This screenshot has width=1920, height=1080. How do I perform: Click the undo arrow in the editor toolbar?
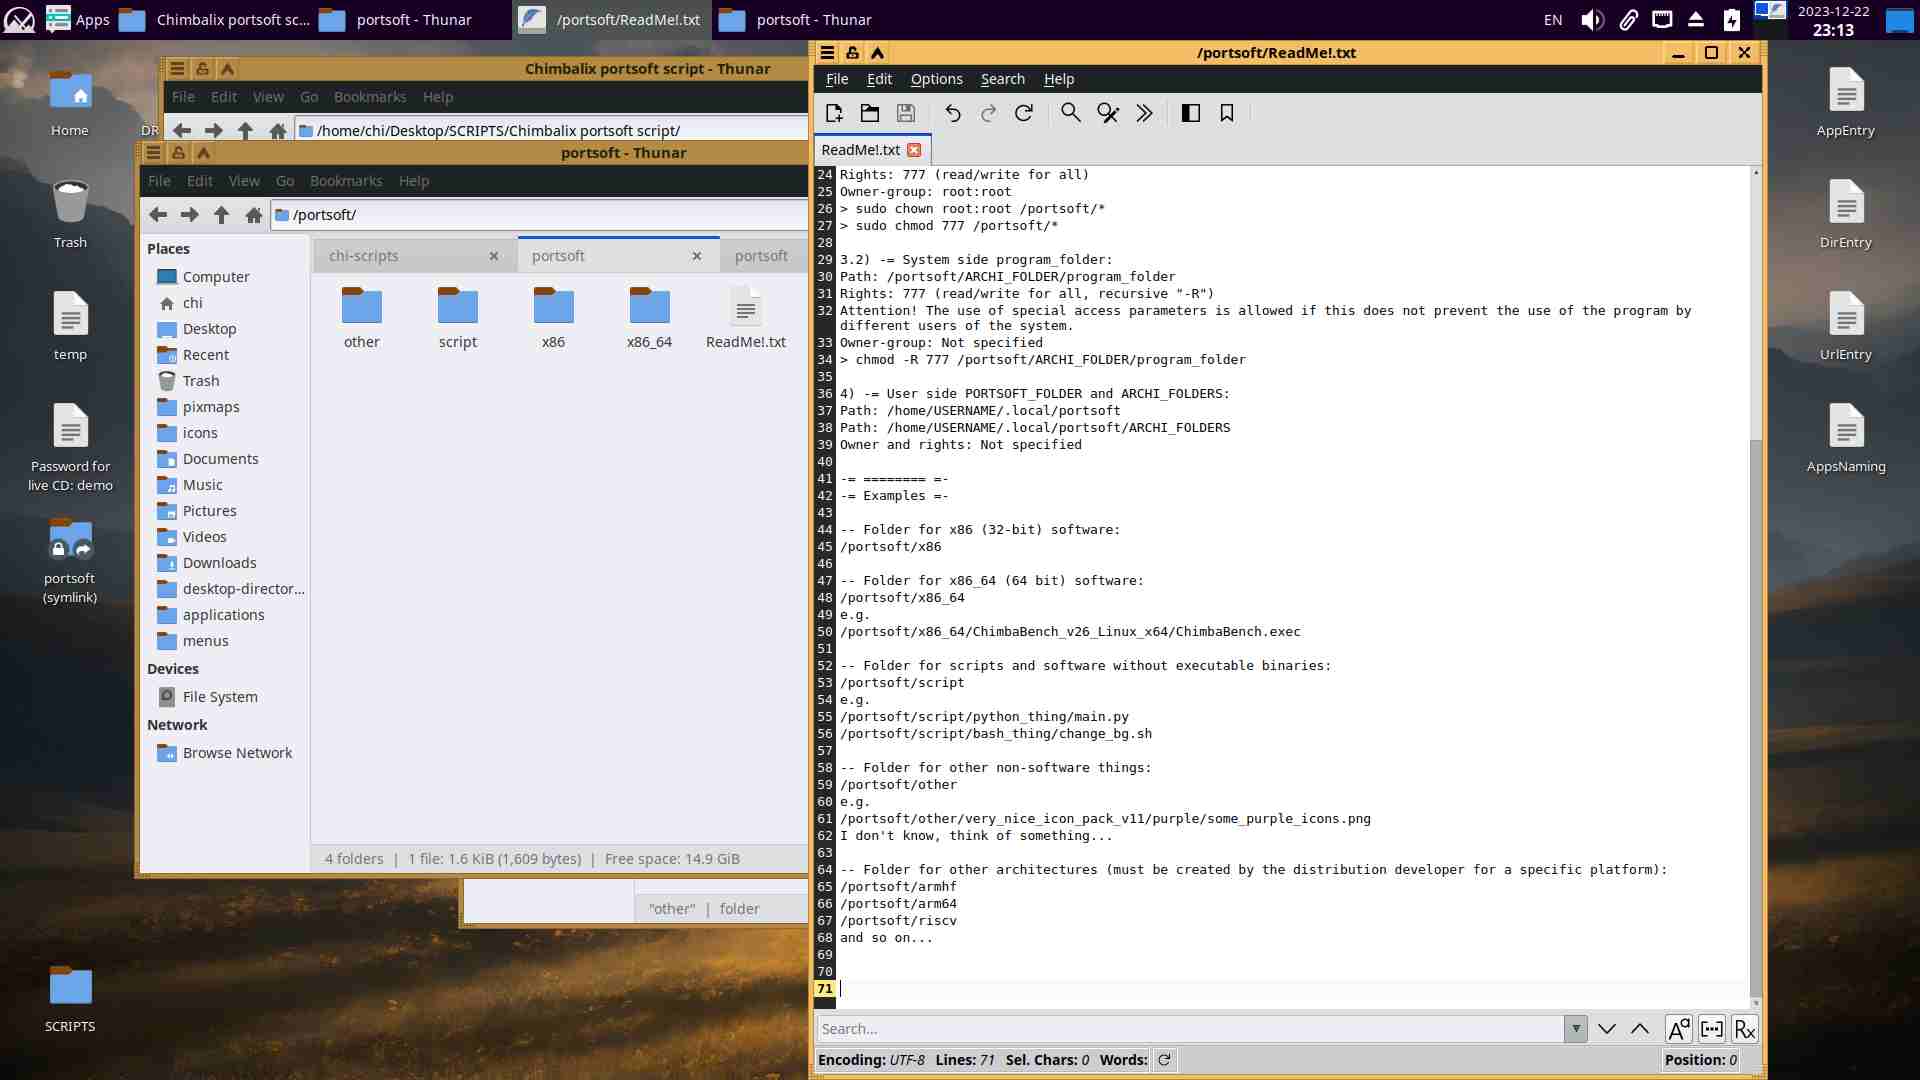952,113
